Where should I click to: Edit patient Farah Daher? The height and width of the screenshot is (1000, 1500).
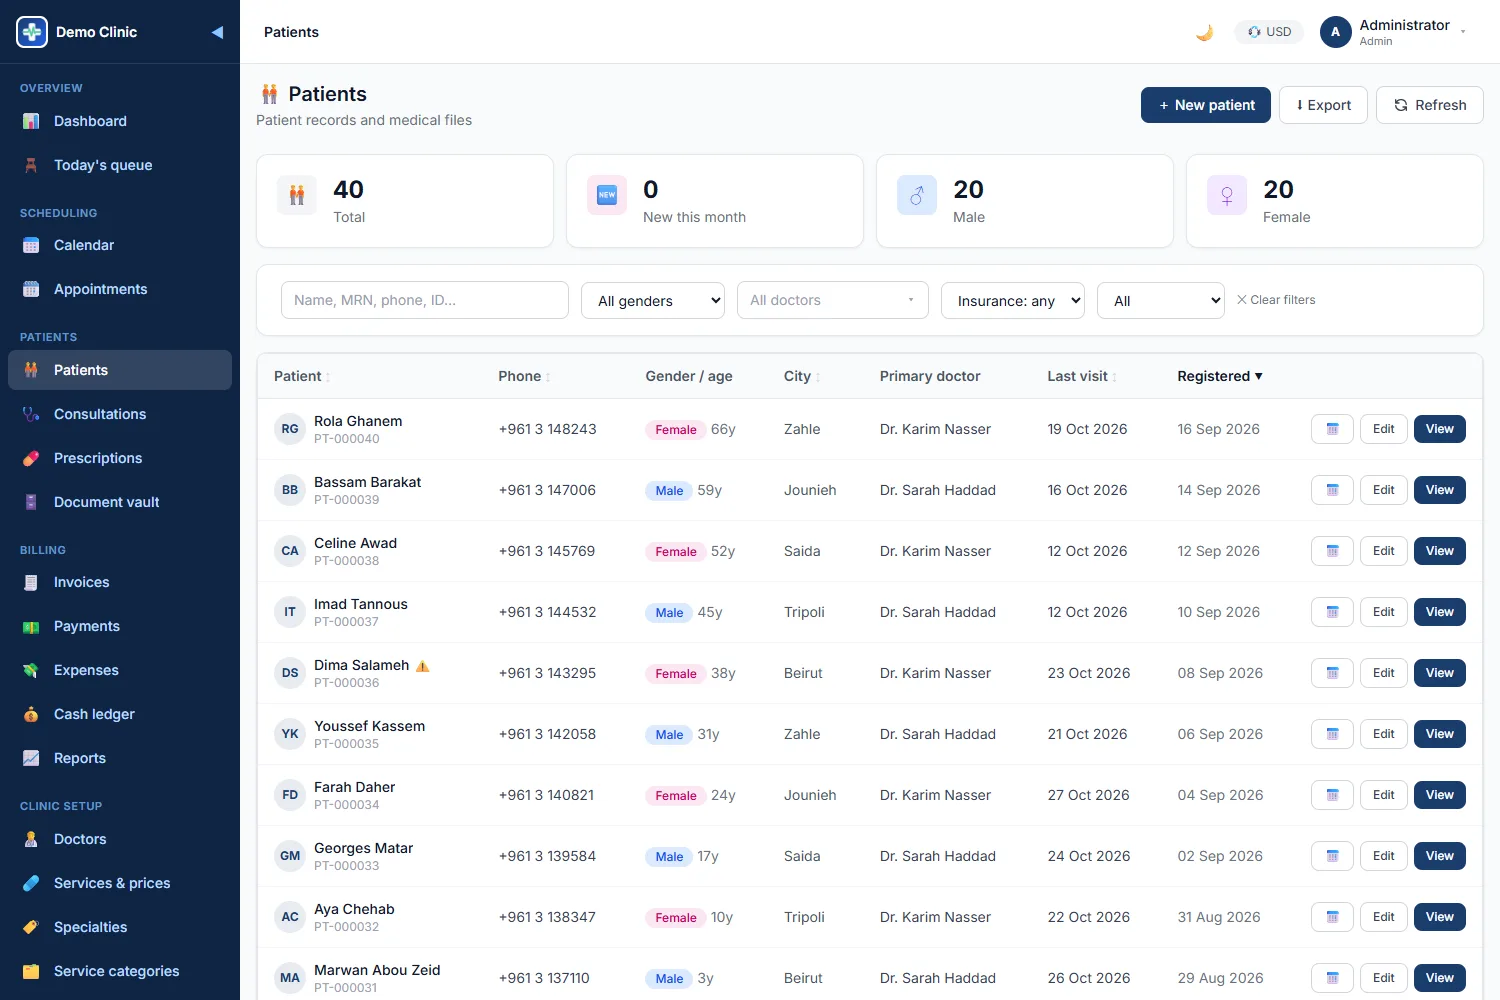pos(1384,795)
